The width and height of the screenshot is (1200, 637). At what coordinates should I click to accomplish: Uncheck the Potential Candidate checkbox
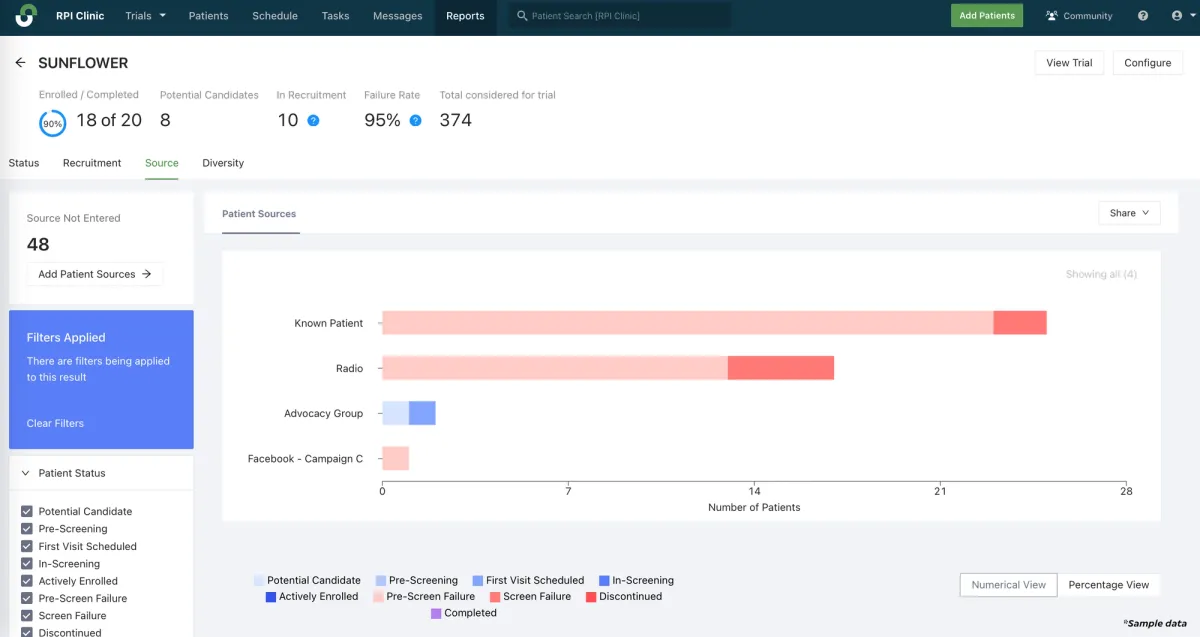coord(27,511)
